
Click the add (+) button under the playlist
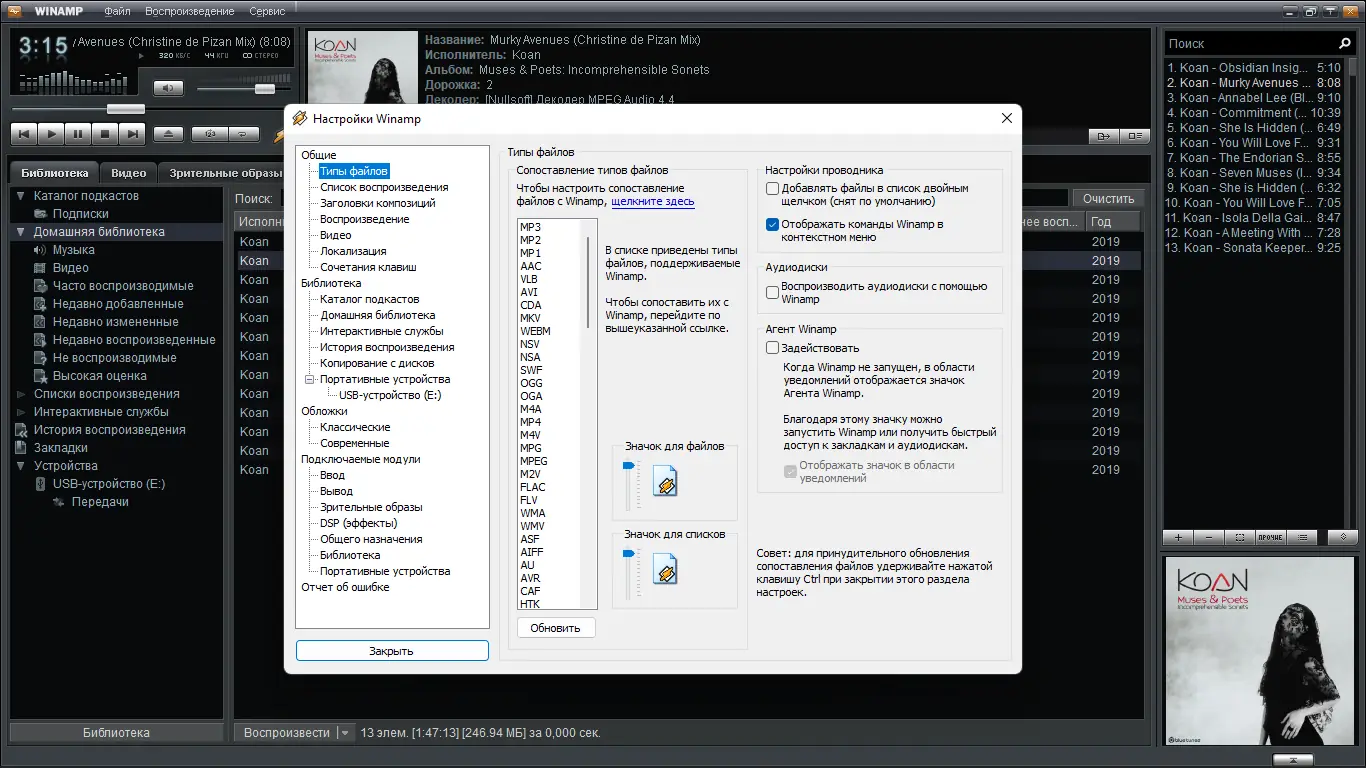coord(1178,537)
